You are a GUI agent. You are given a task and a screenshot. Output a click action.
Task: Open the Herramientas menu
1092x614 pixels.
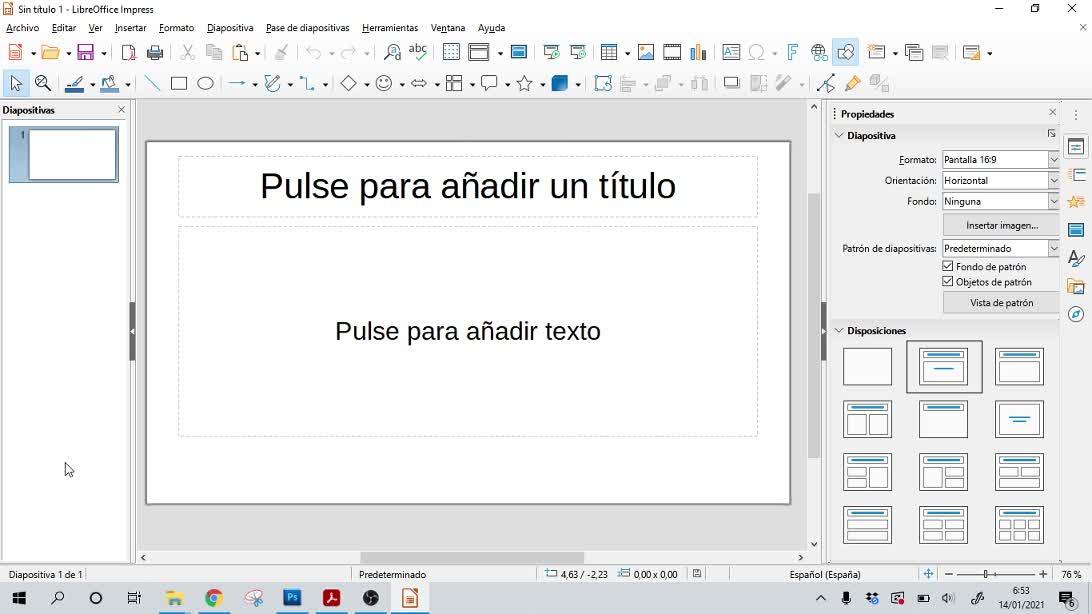(390, 28)
